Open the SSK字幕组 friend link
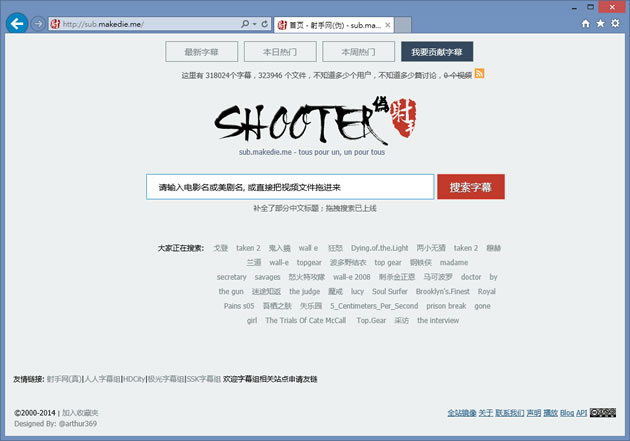Screen dimensions: 630x441 (204, 379)
